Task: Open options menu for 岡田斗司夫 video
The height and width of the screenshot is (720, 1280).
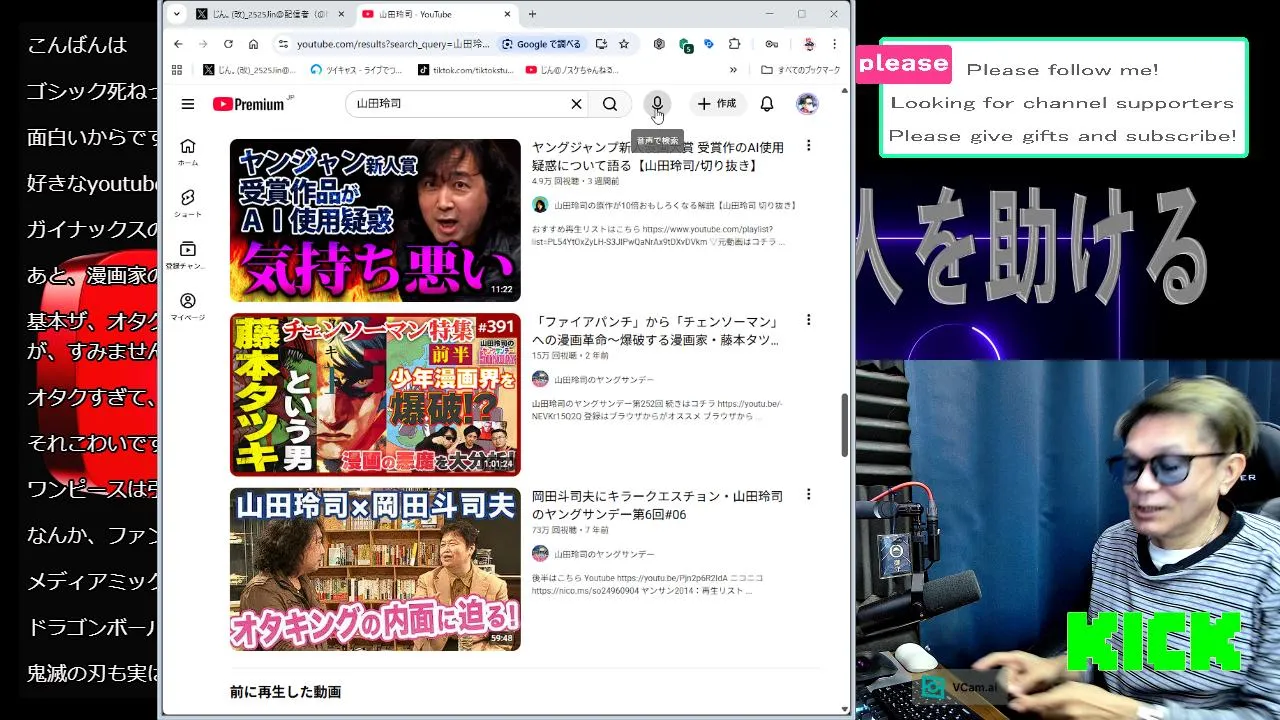Action: (808, 494)
